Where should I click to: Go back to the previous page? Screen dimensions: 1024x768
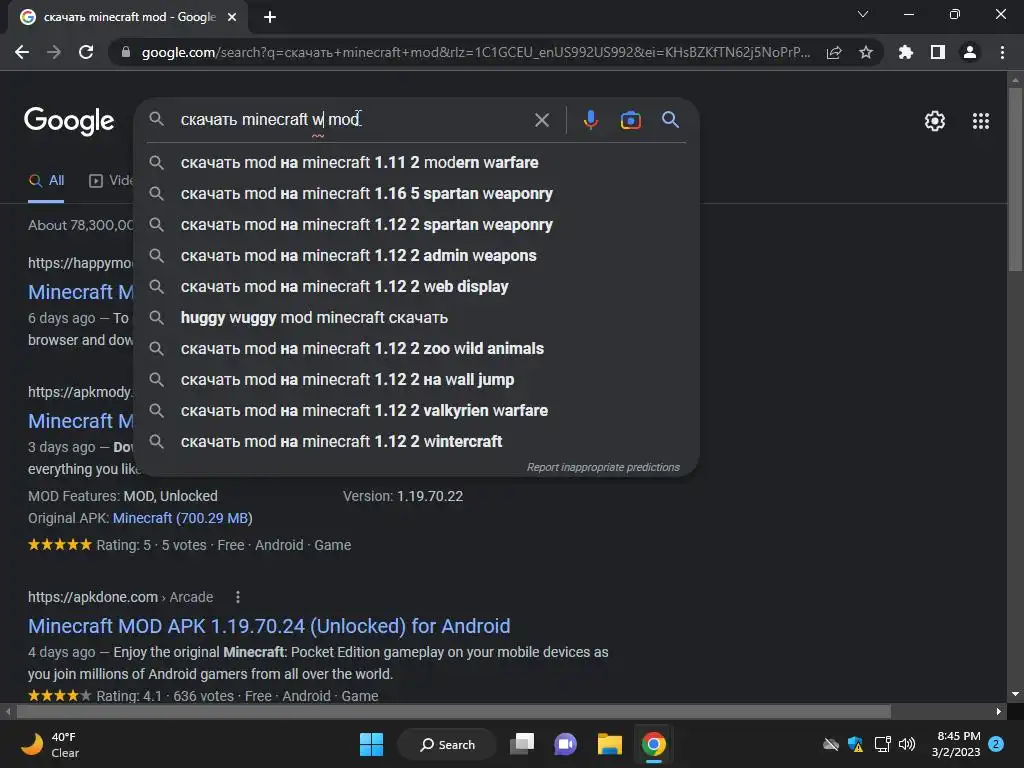[x=22, y=52]
